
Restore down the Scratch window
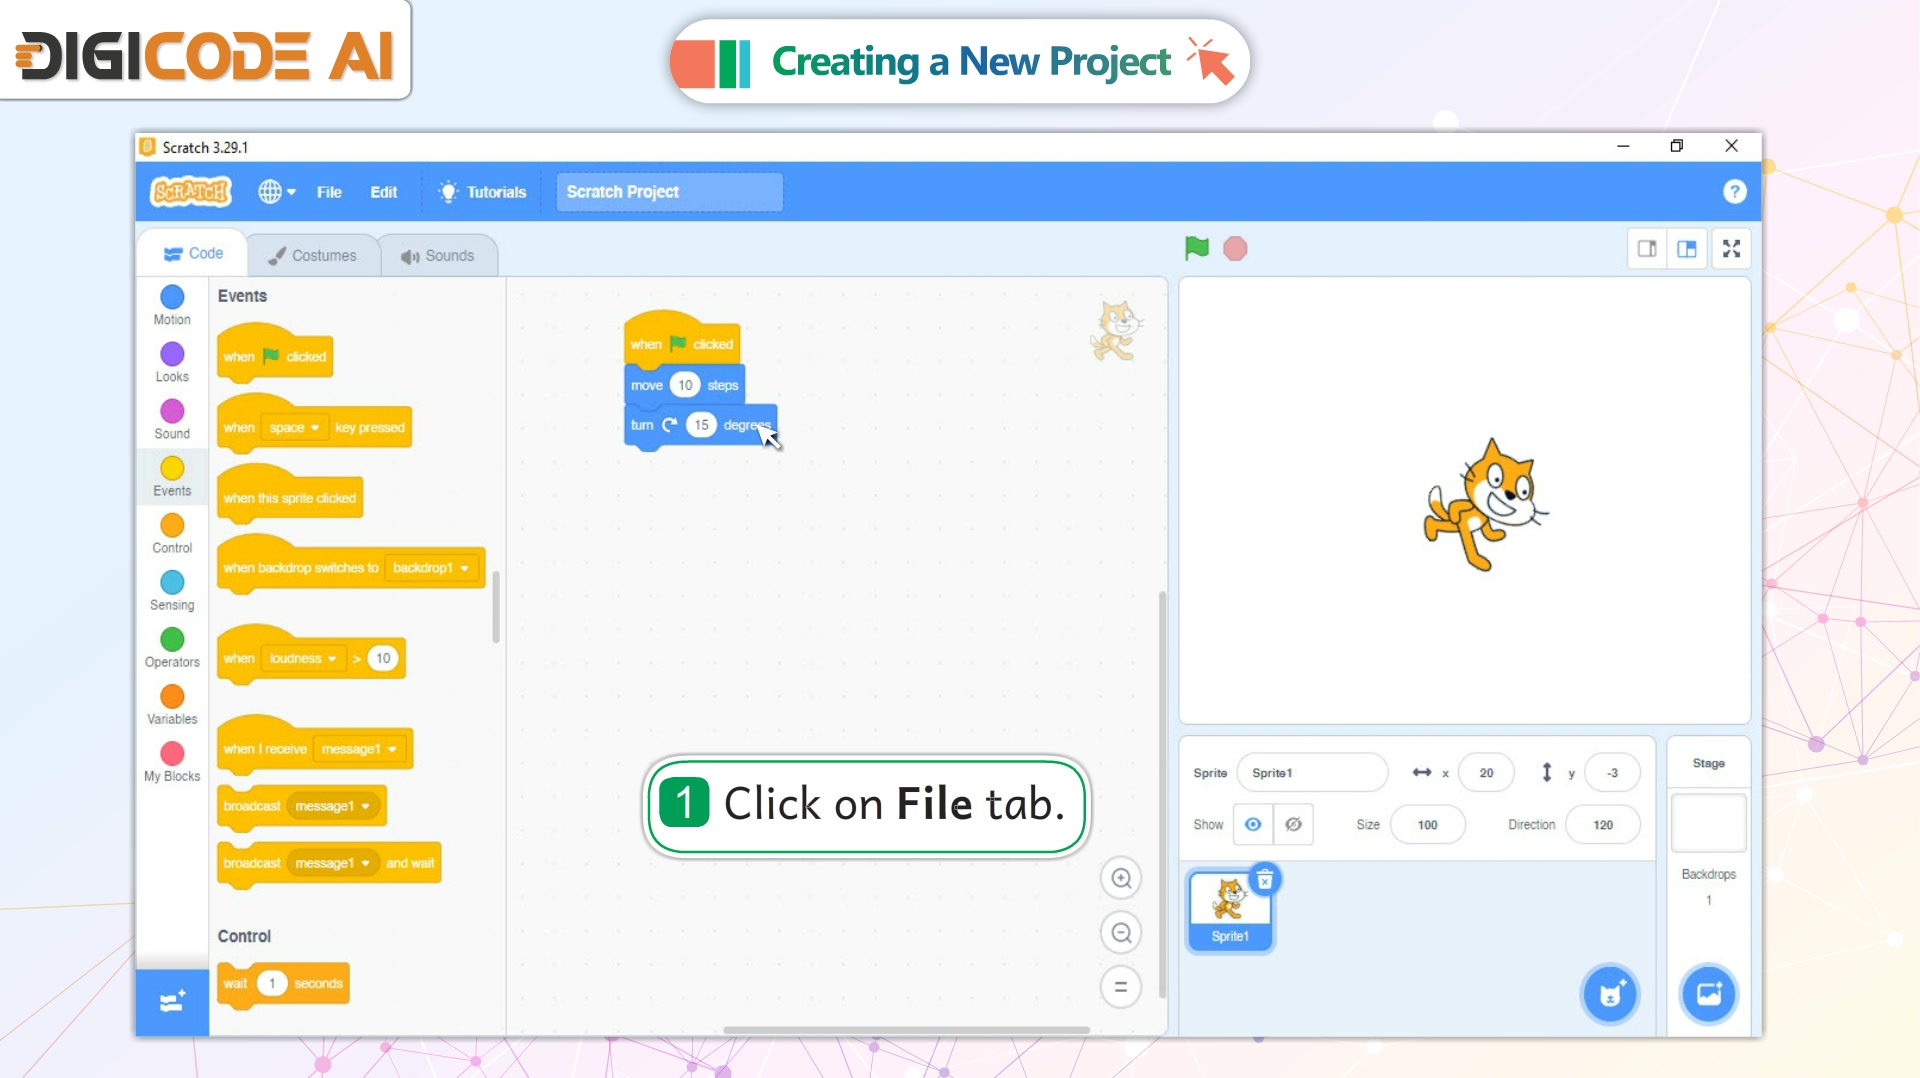(1677, 146)
